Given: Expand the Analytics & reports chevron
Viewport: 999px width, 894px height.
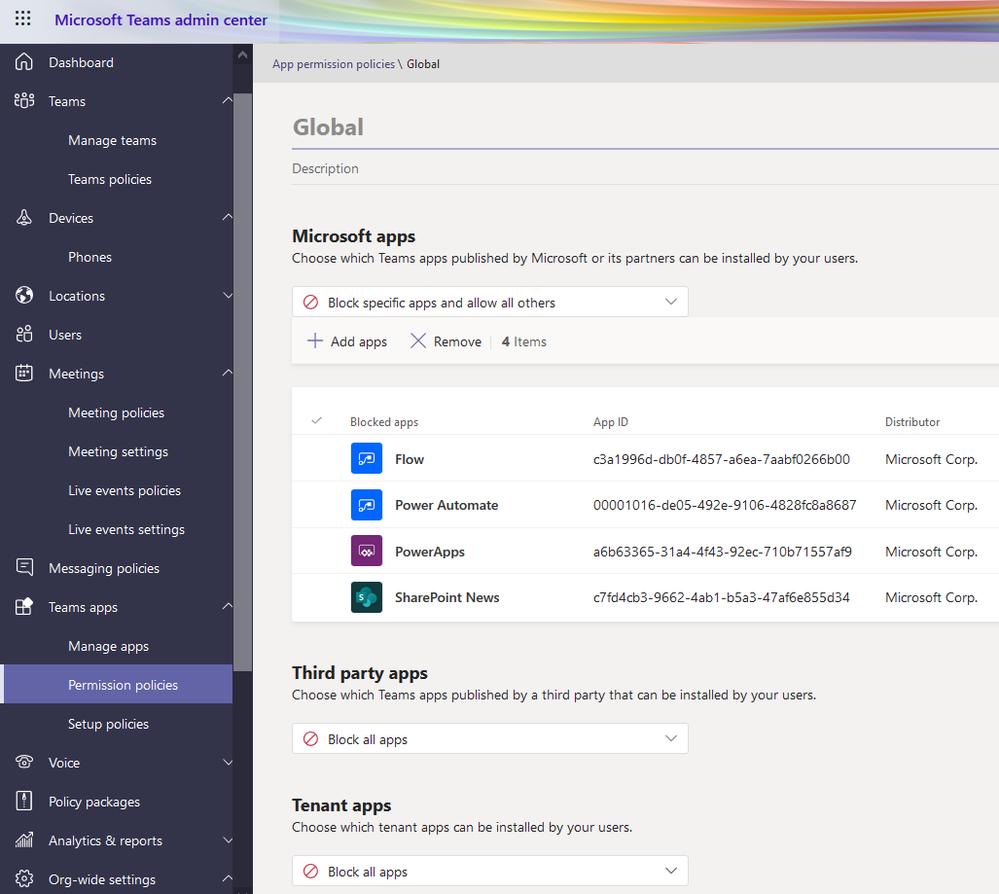Looking at the screenshot, I should (227, 840).
